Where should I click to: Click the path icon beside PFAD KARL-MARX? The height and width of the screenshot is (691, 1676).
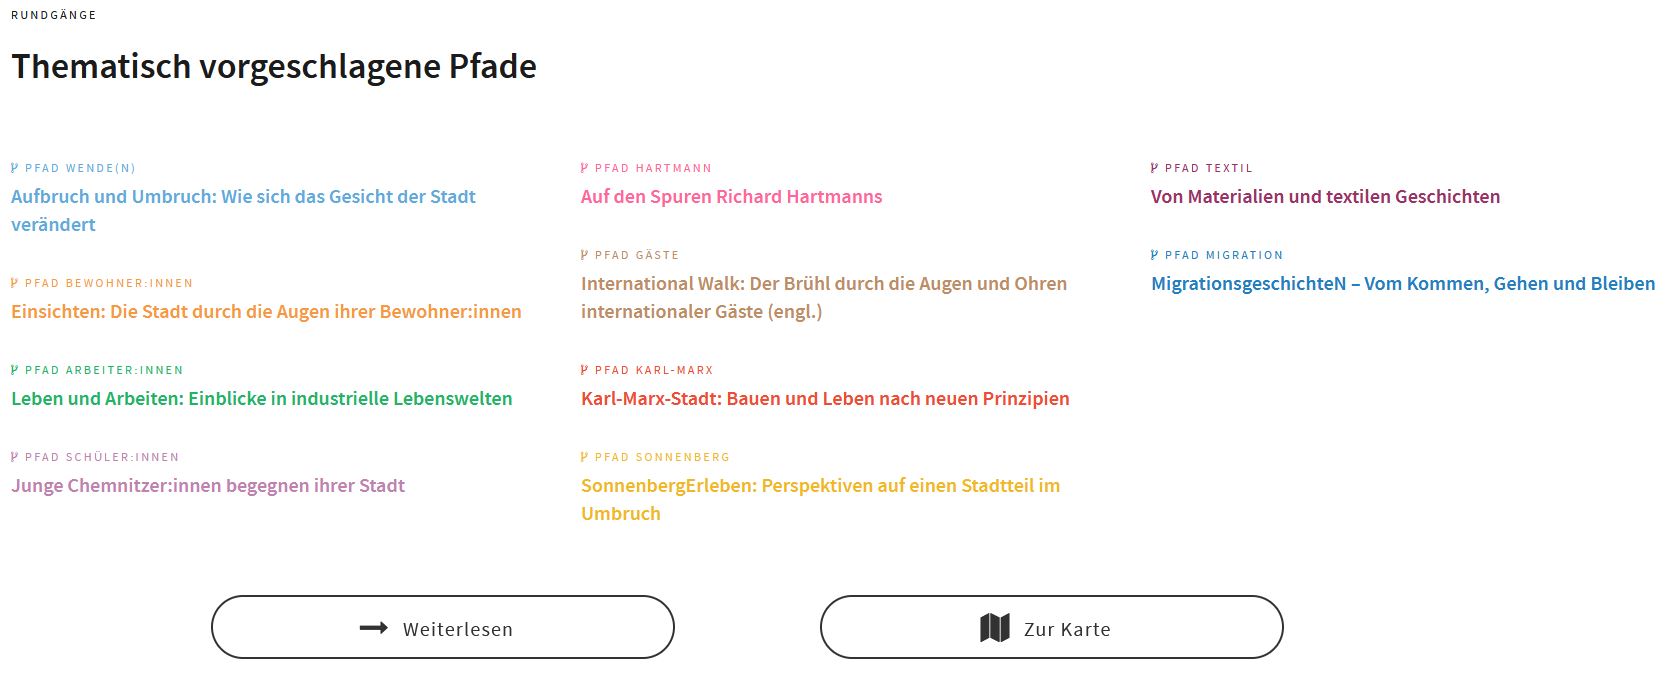(585, 370)
